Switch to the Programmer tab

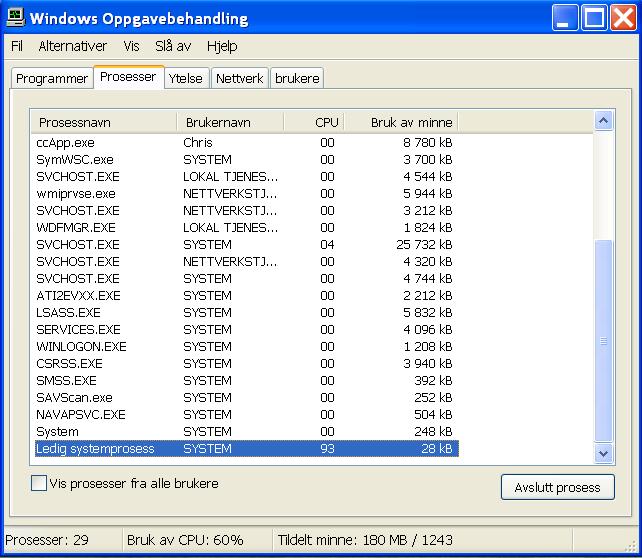[x=52, y=78]
